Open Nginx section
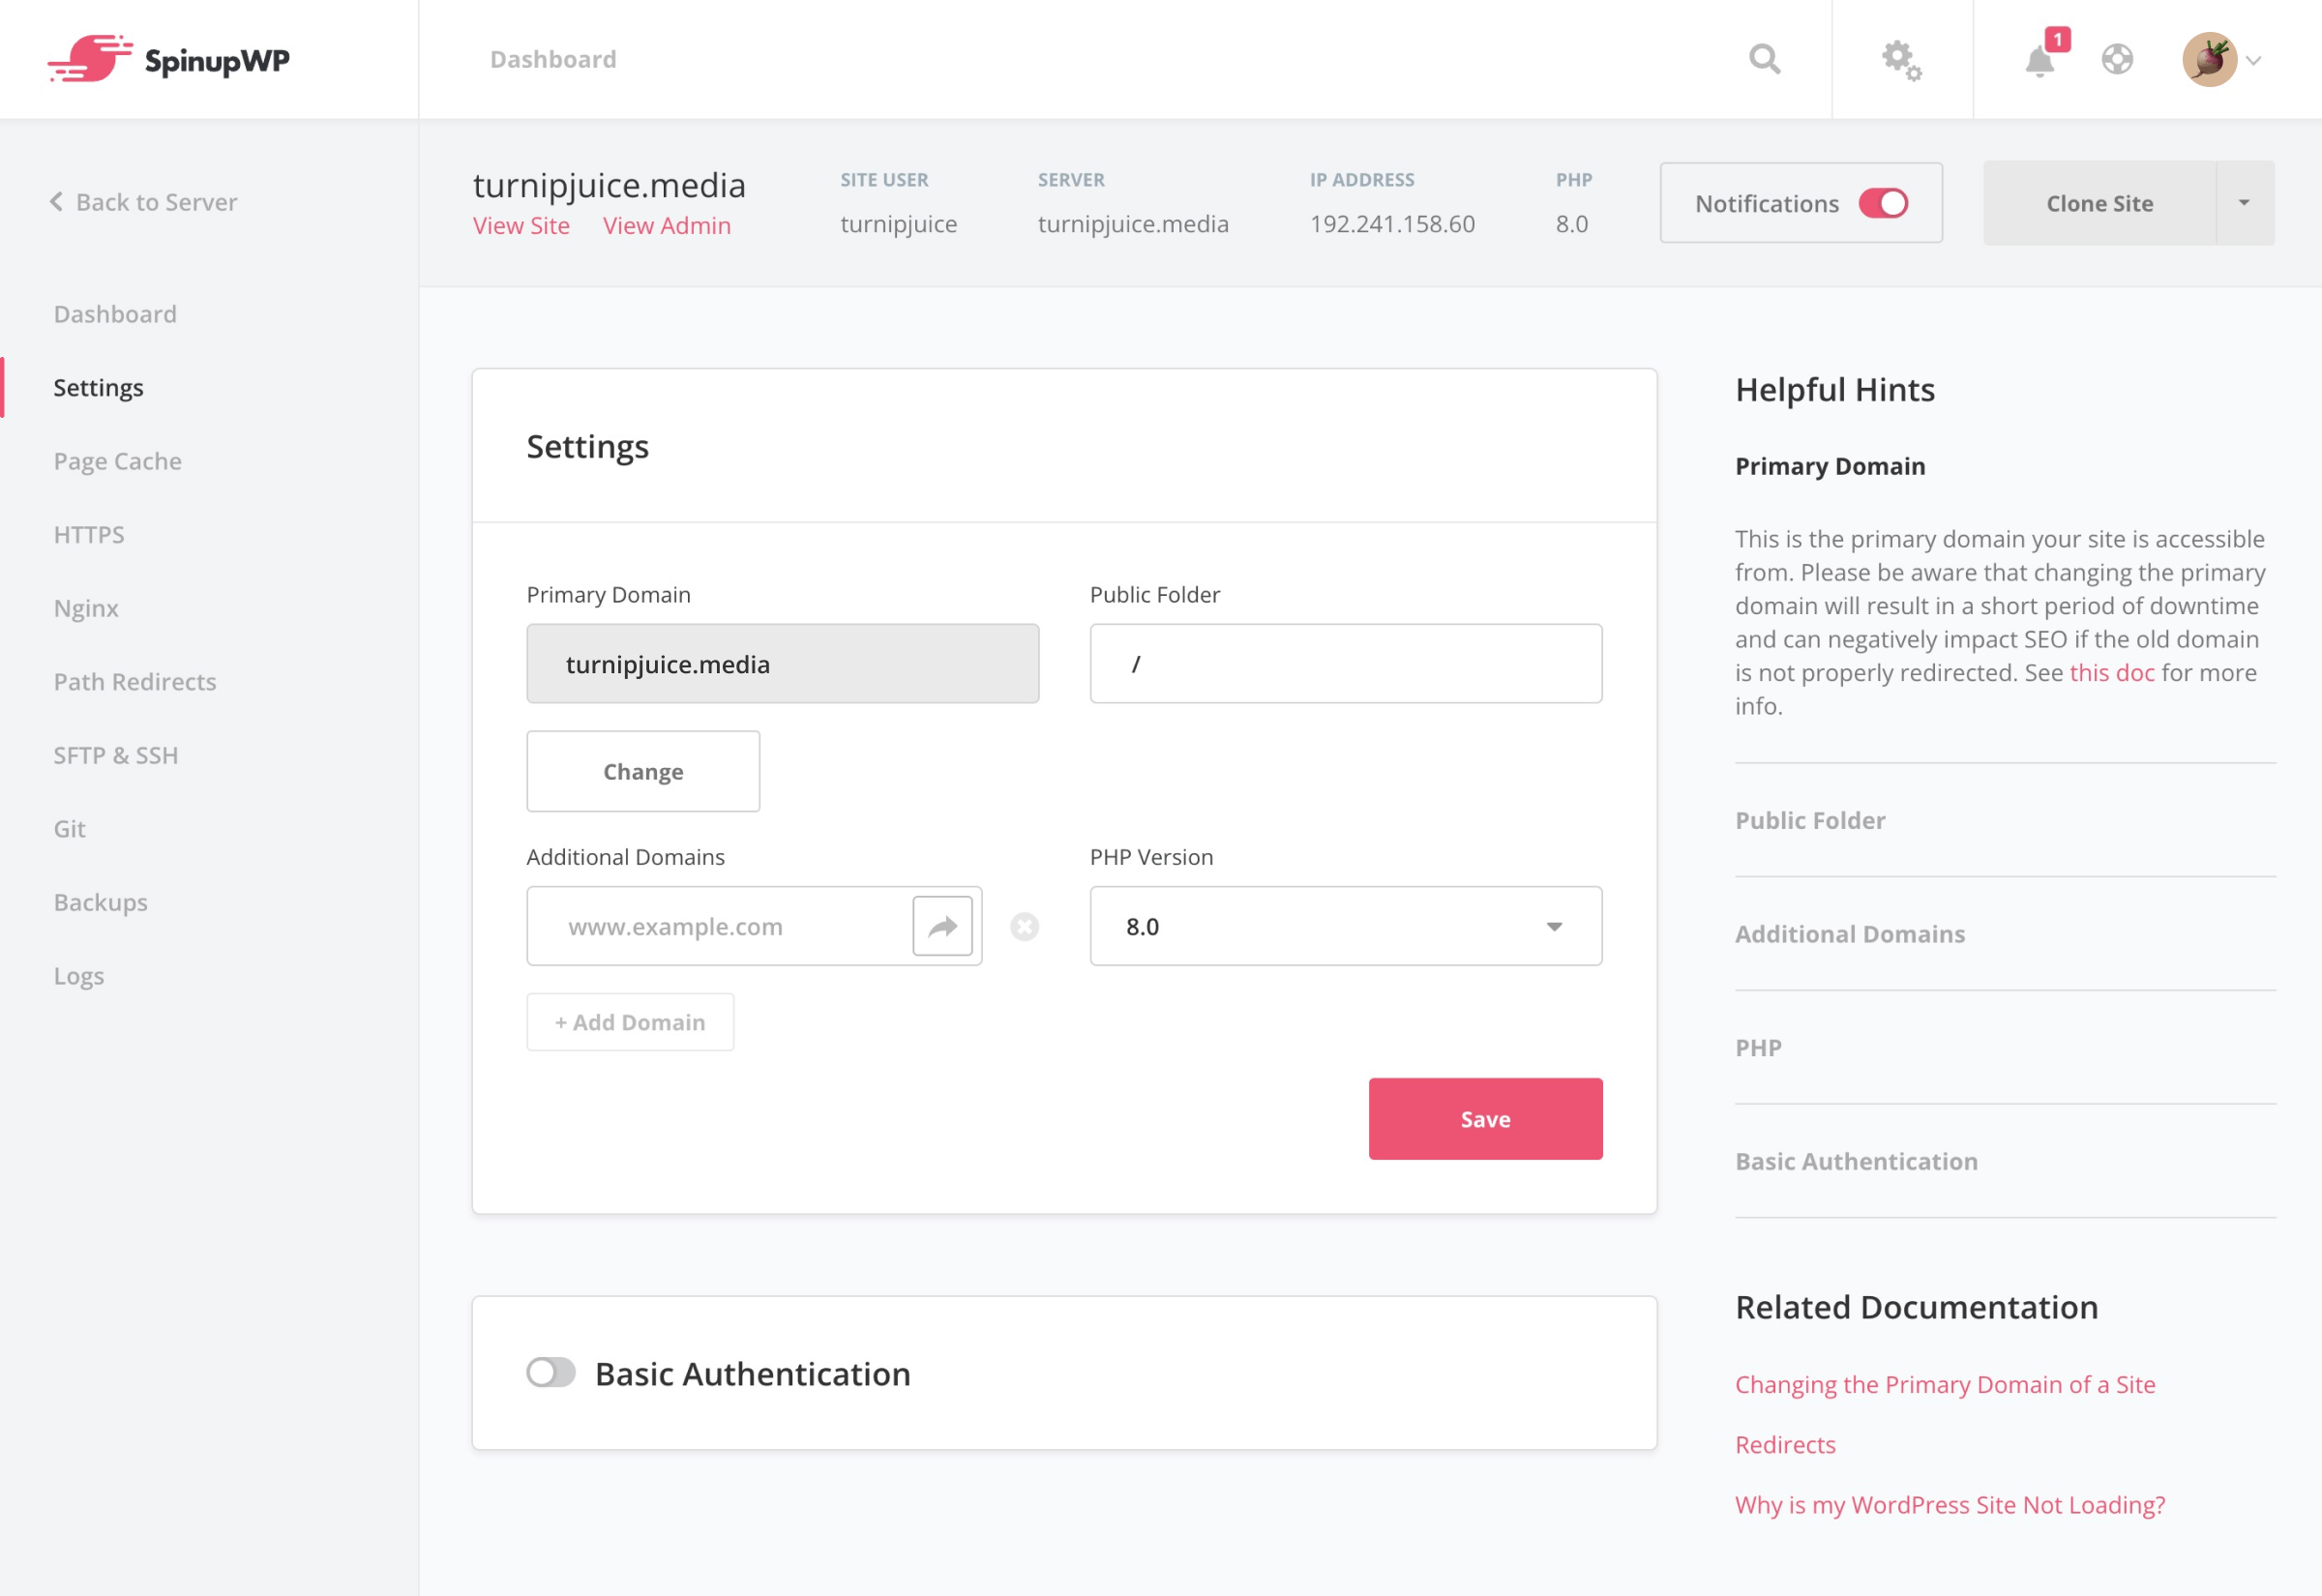The height and width of the screenshot is (1596, 2322). click(x=86, y=608)
